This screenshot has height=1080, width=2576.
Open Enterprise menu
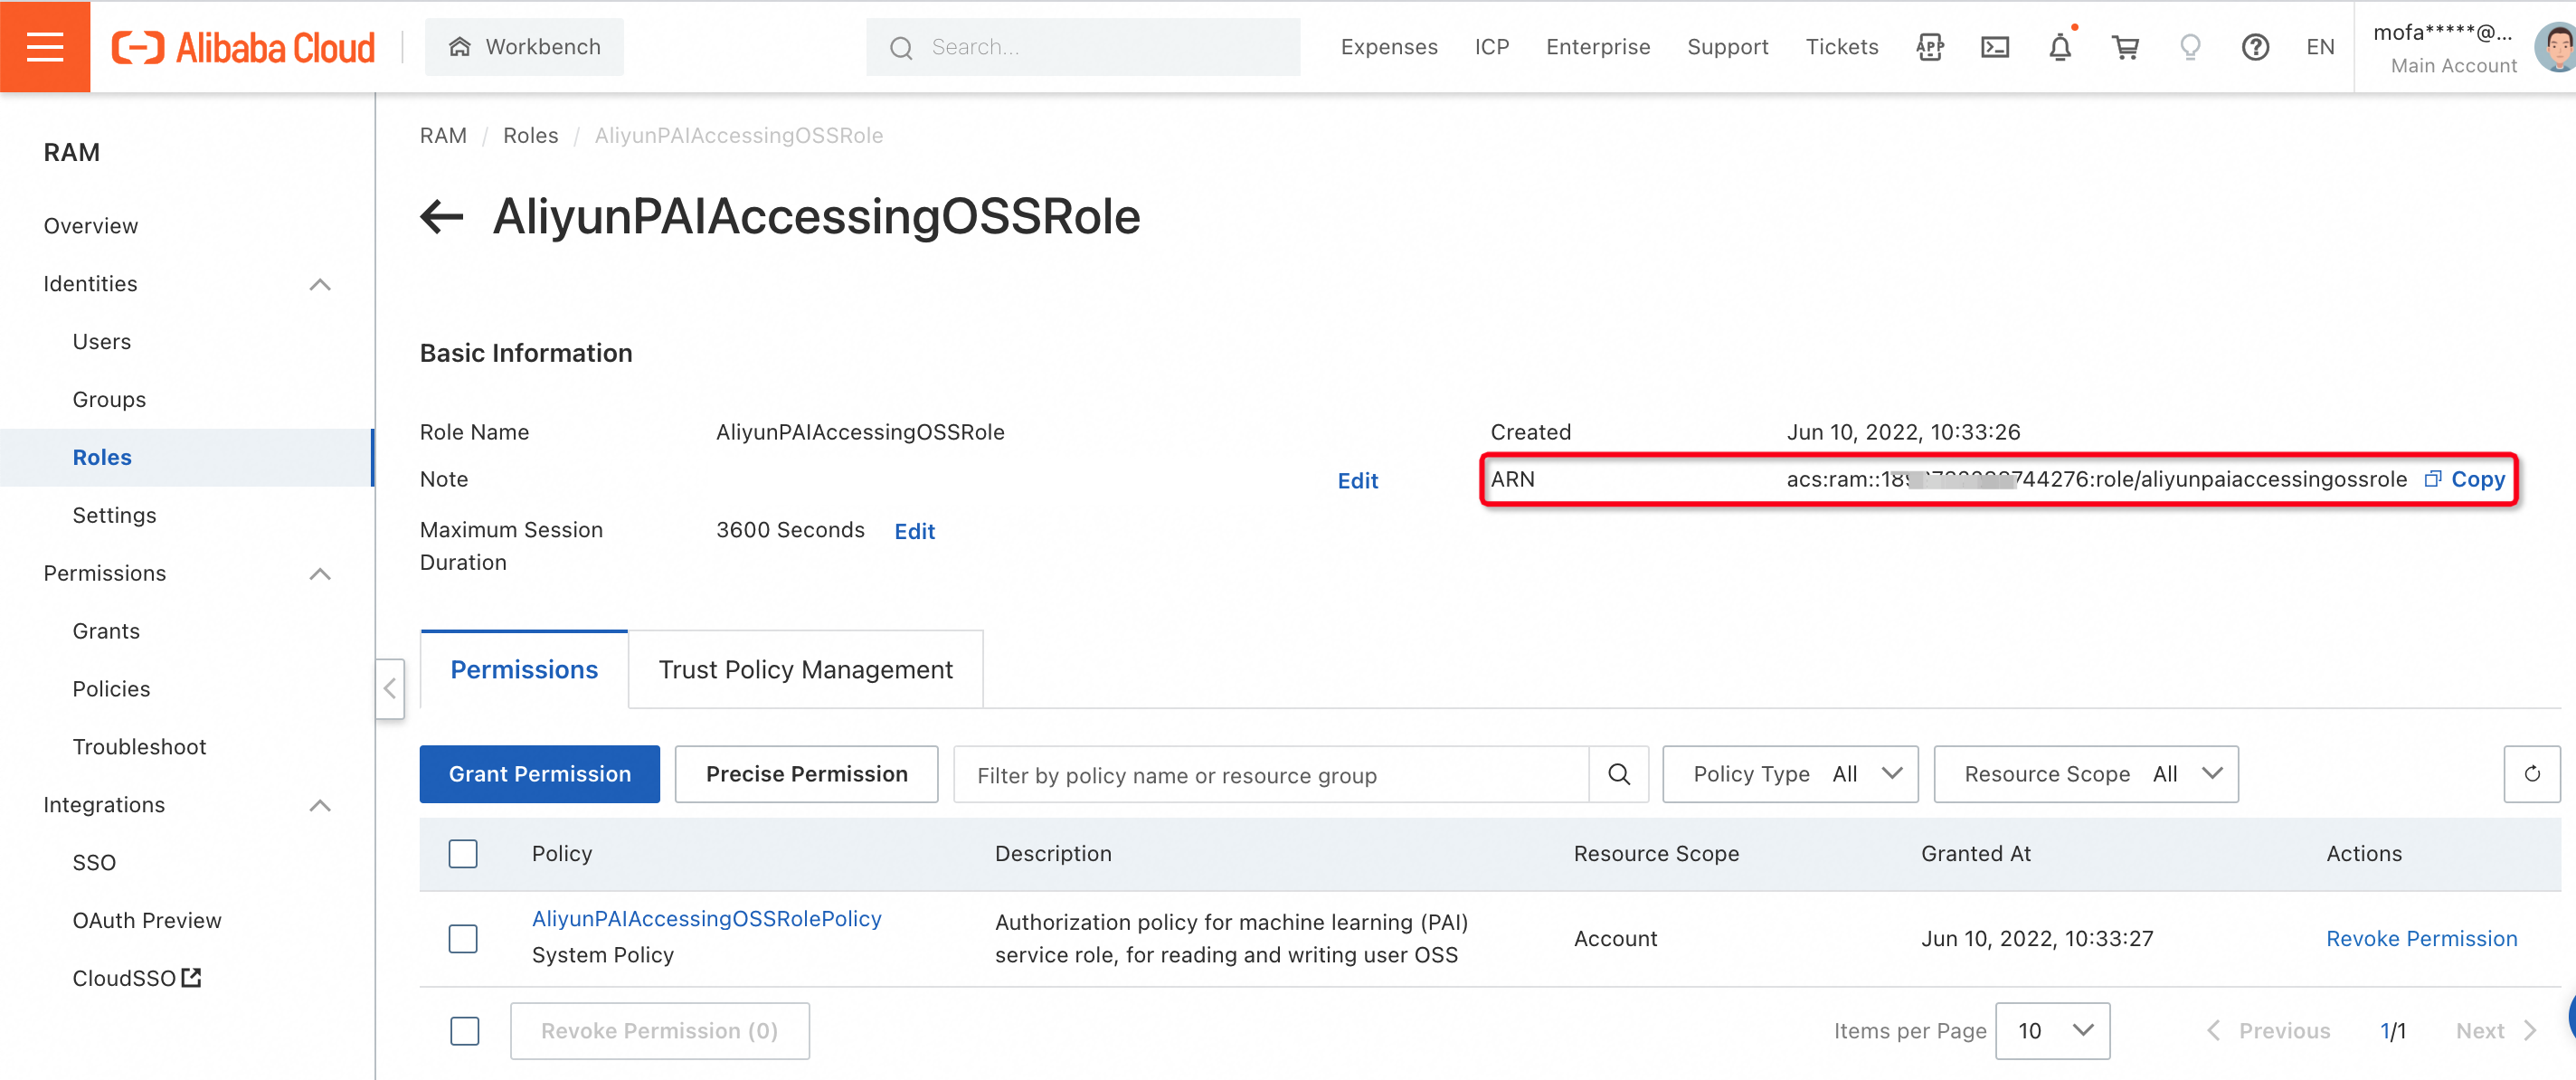tap(1597, 47)
